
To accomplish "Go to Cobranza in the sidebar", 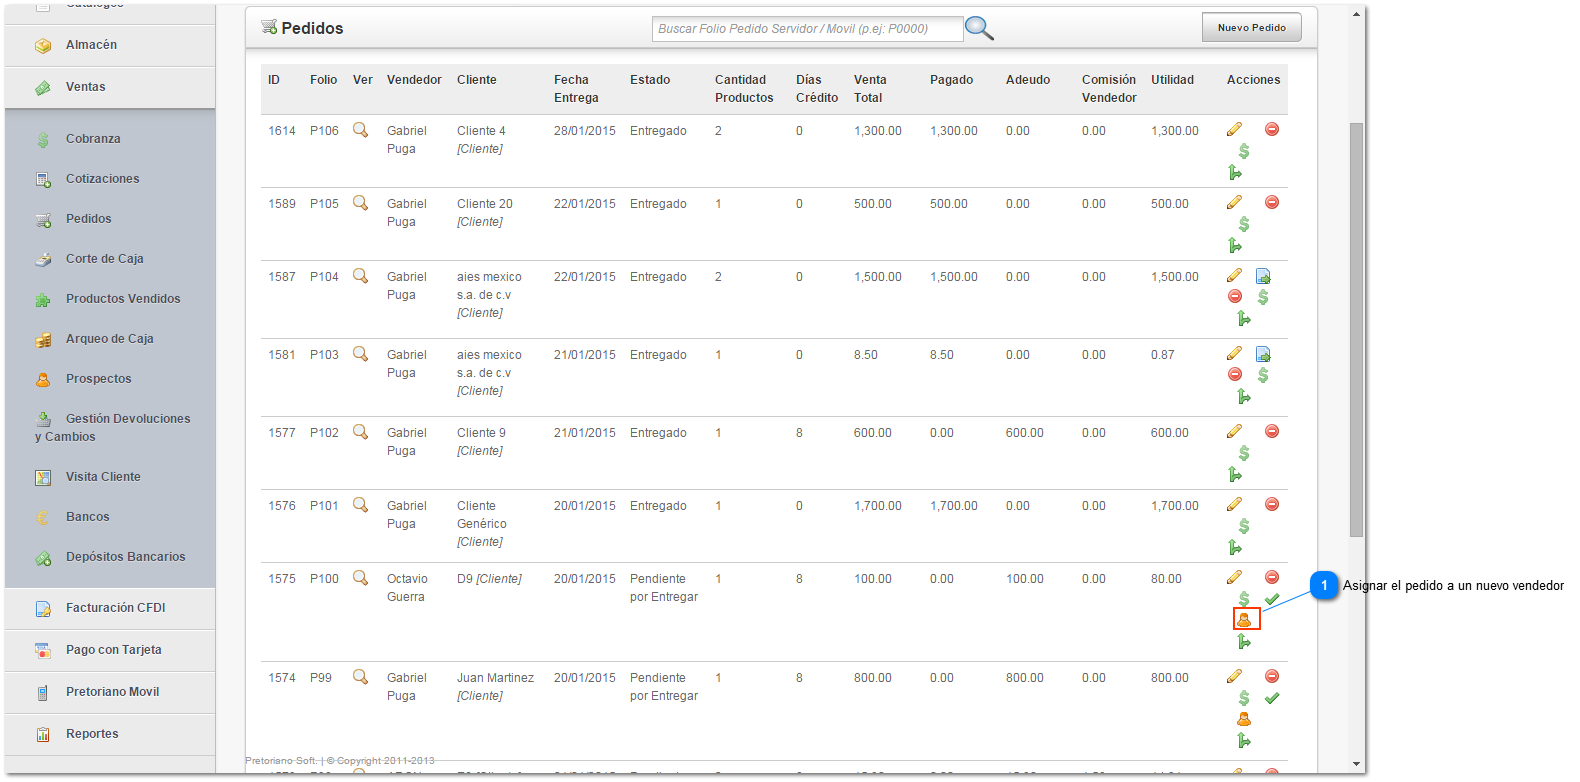I will (93, 139).
